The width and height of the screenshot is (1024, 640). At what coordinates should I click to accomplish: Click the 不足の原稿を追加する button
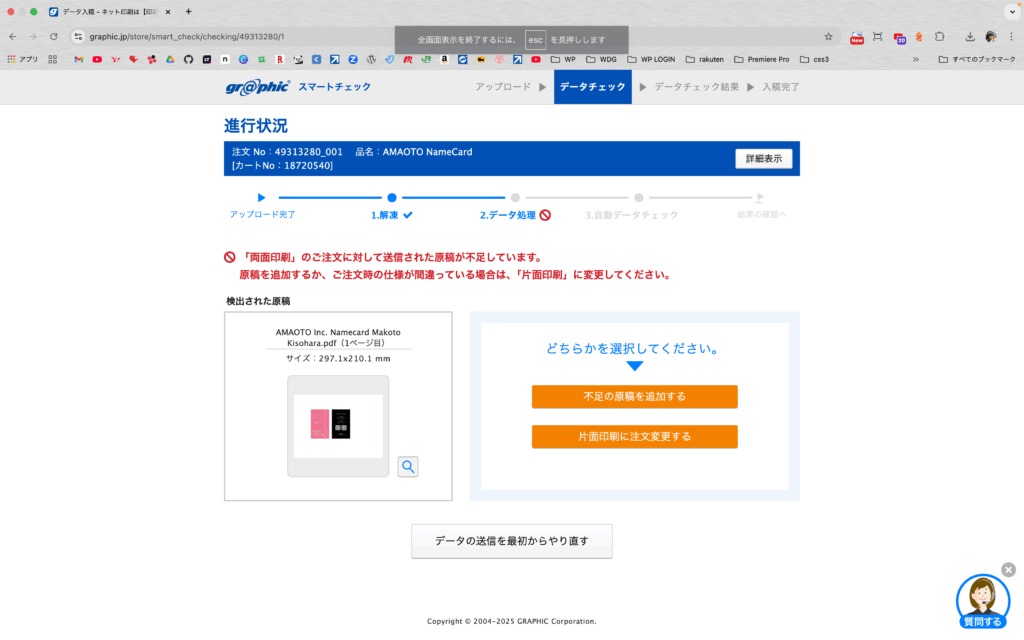pos(634,397)
